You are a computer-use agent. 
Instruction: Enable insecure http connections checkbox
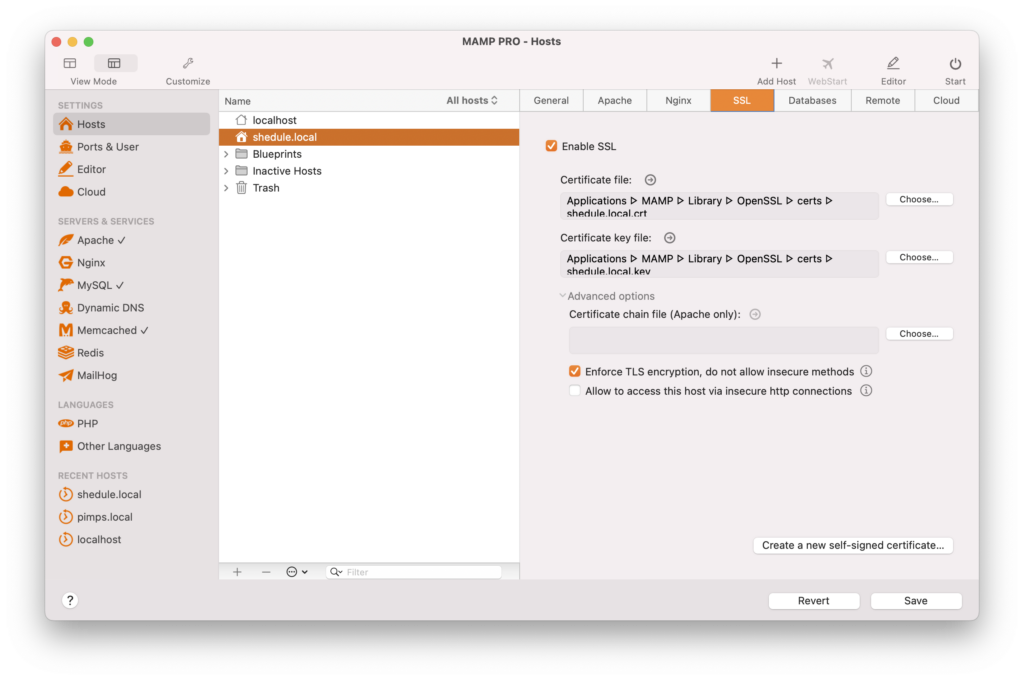pos(575,391)
